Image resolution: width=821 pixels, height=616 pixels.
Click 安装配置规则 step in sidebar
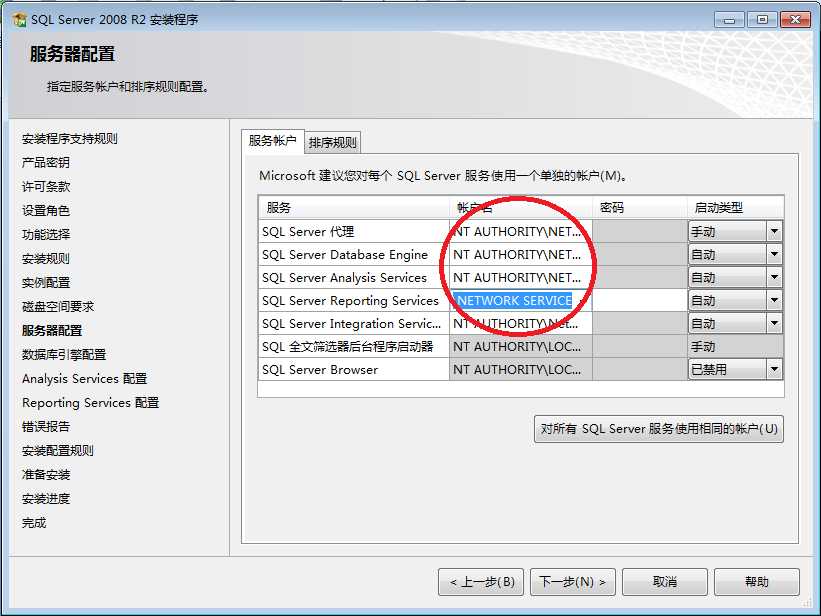point(58,451)
